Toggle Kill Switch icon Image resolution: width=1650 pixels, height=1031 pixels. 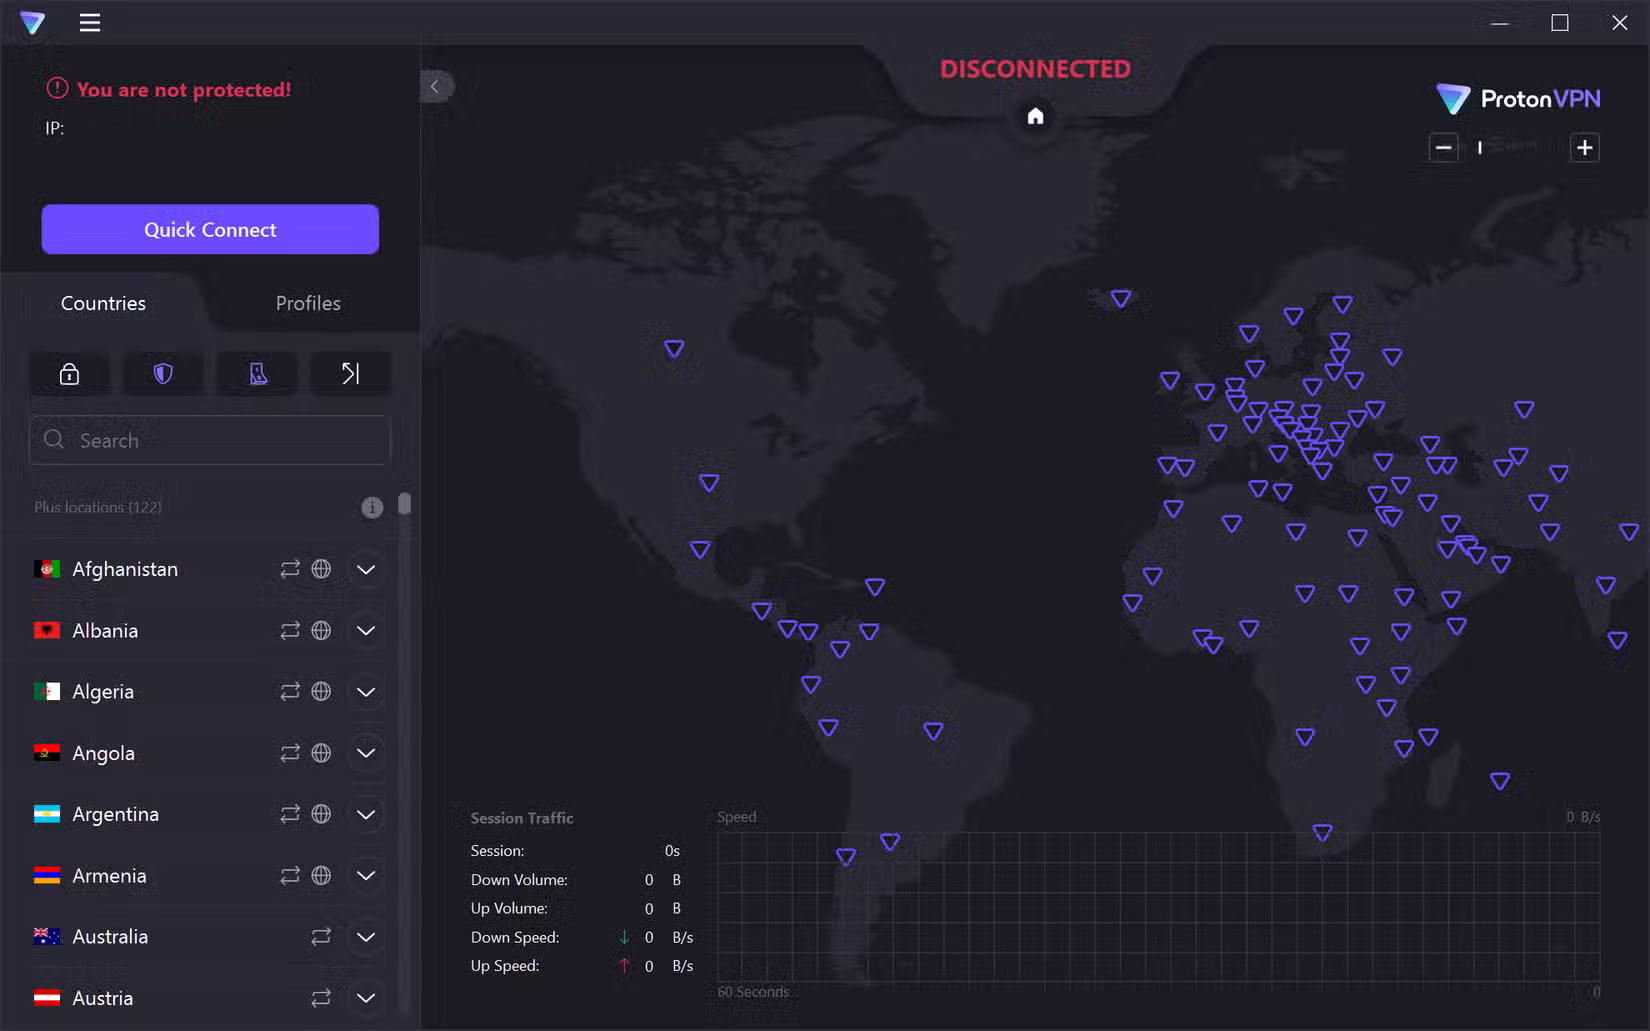pyautogui.click(x=257, y=374)
